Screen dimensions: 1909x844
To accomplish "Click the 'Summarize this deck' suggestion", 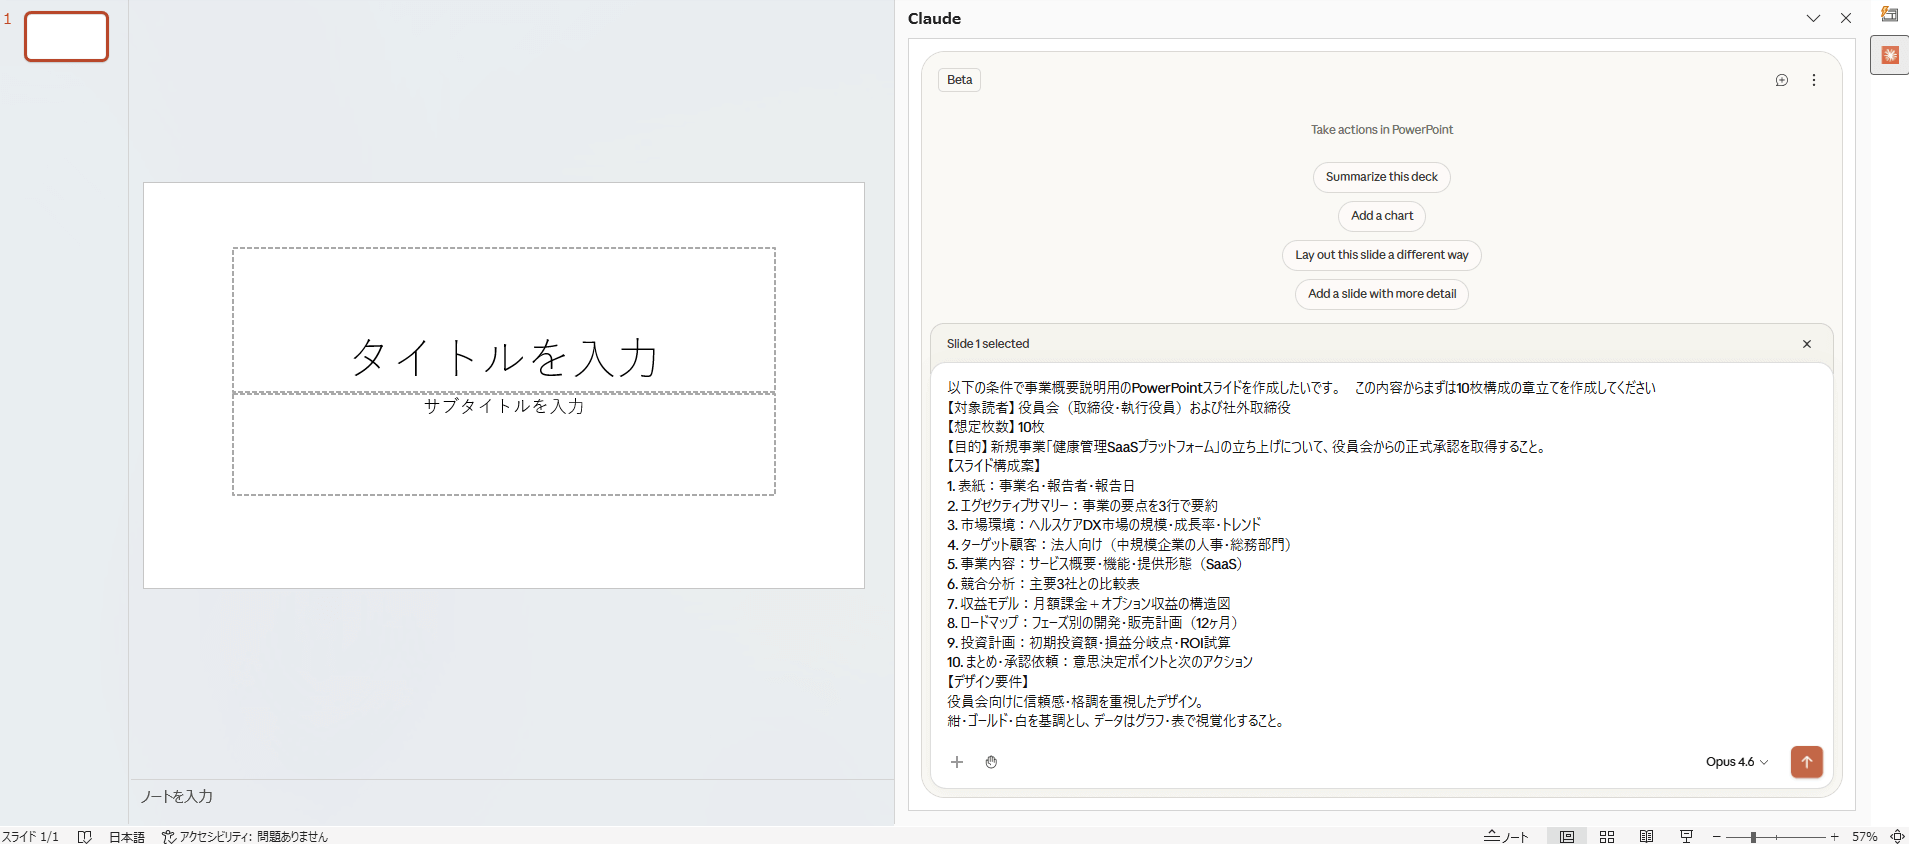I will pyautogui.click(x=1381, y=177).
